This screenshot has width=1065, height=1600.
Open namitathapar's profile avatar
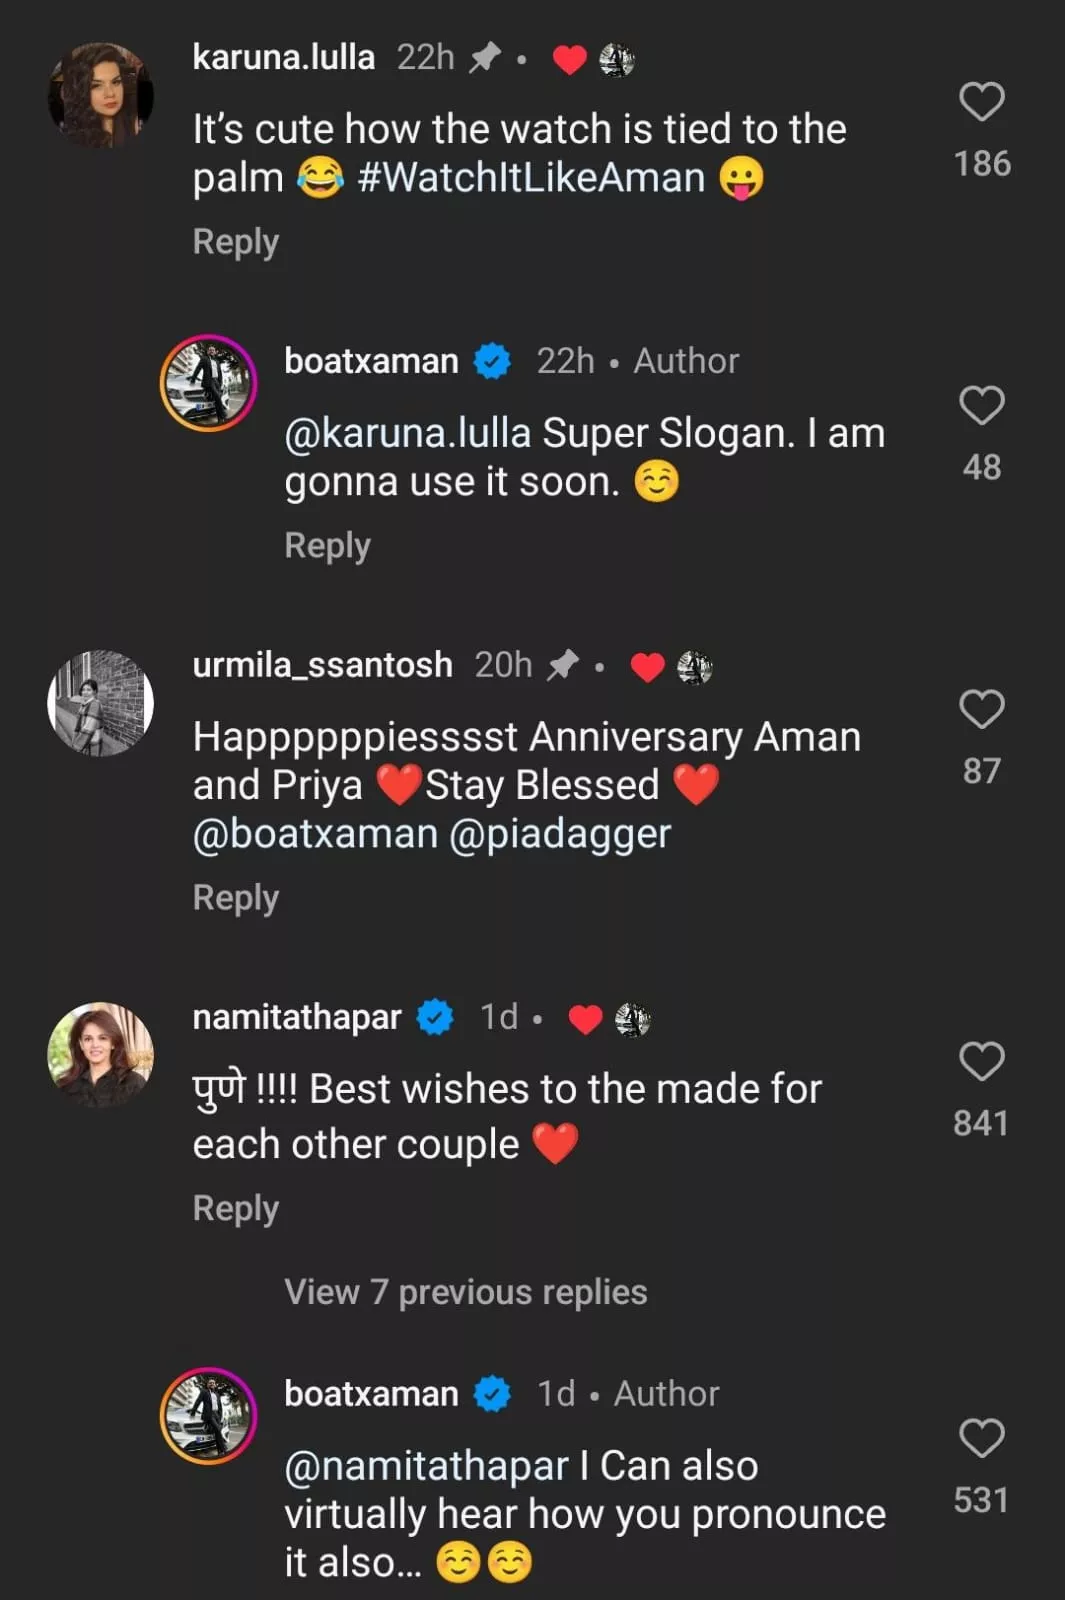[x=100, y=1055]
